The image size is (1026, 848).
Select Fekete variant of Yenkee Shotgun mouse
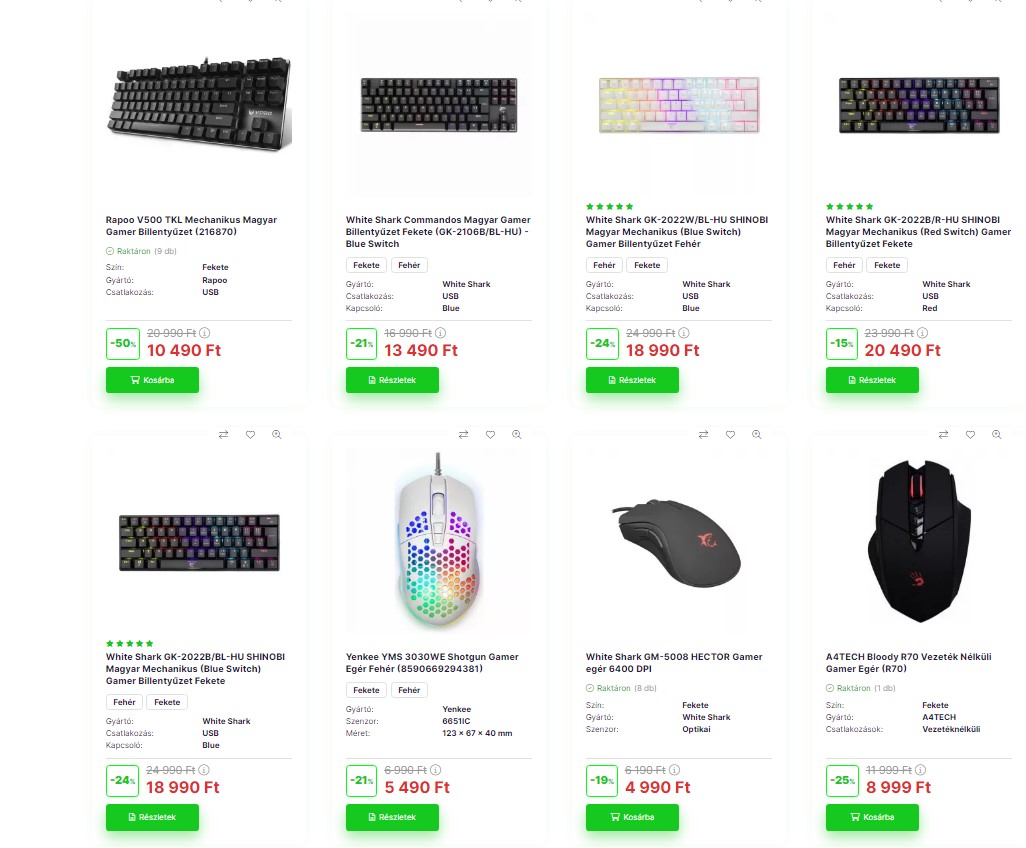coord(367,690)
